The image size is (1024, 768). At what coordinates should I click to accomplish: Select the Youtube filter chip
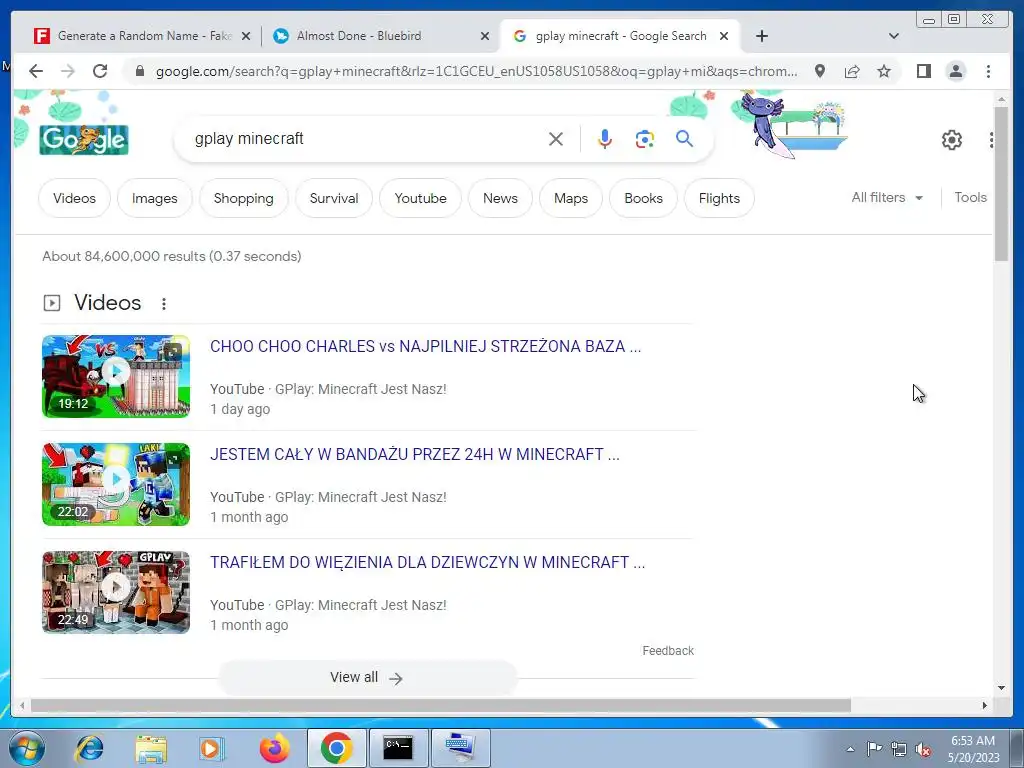click(x=421, y=198)
